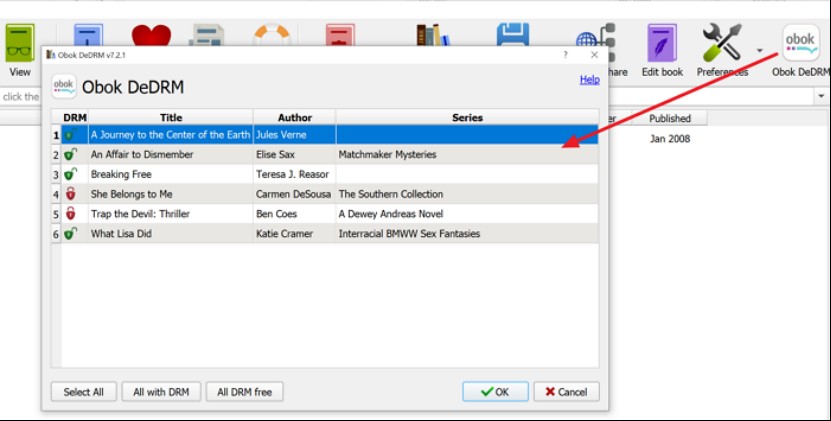
Task: Click author cell Jules Verne
Action: click(295, 135)
